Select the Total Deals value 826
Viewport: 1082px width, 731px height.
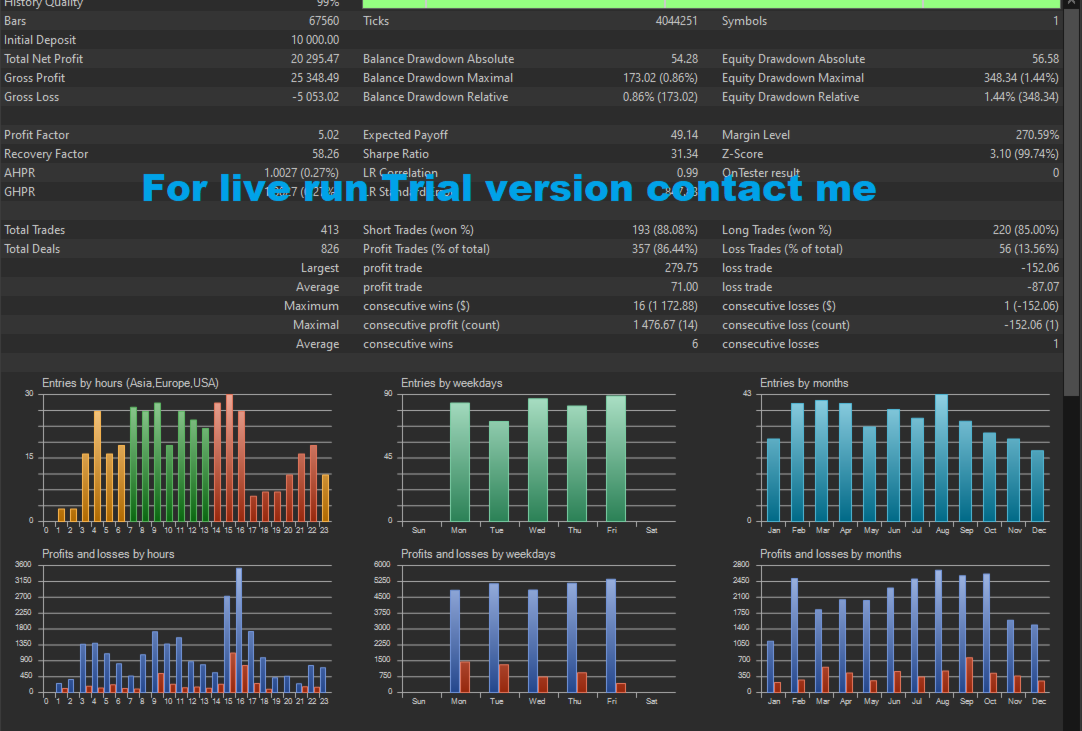pos(330,249)
